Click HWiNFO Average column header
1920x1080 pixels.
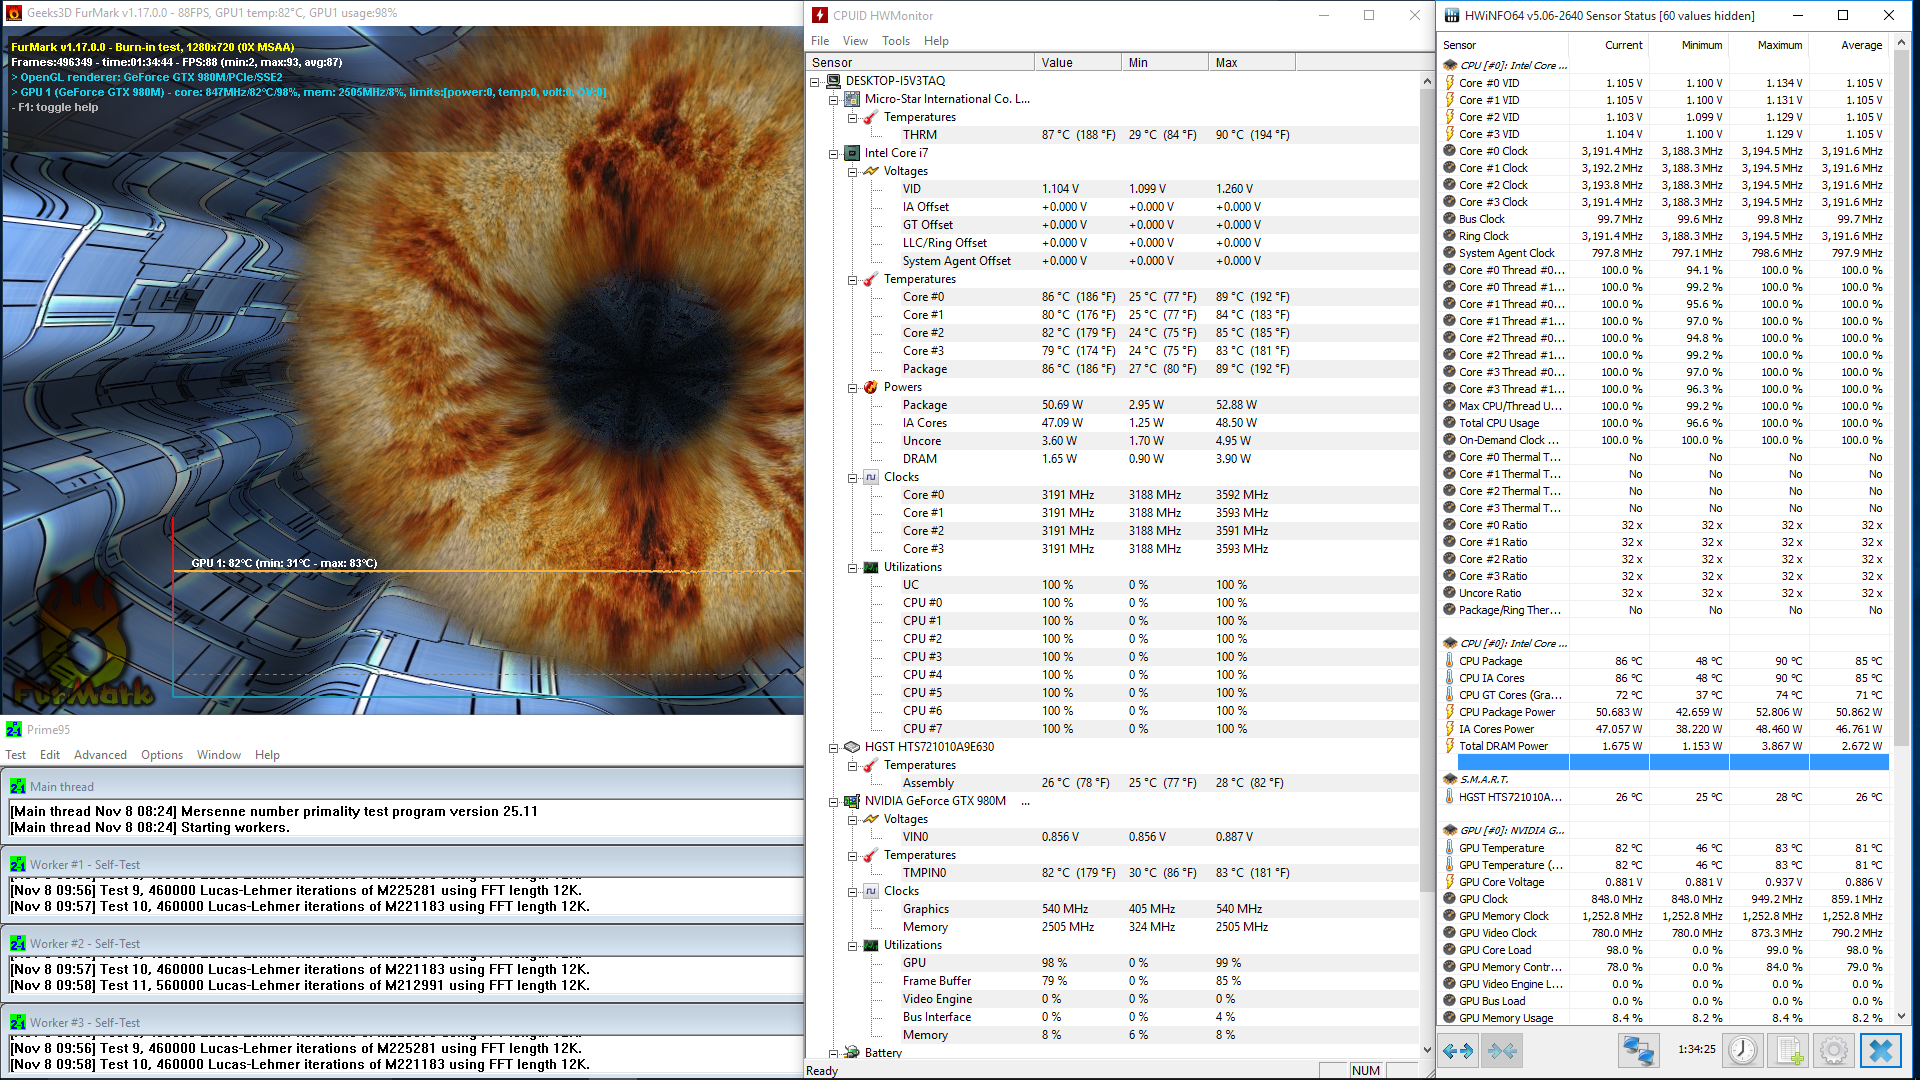click(x=1849, y=45)
